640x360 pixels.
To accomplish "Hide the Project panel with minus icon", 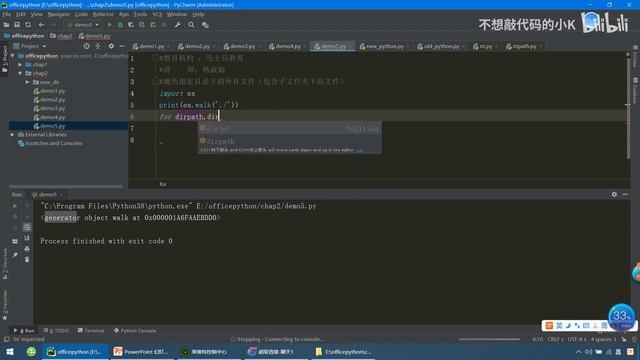I will tap(122, 46).
